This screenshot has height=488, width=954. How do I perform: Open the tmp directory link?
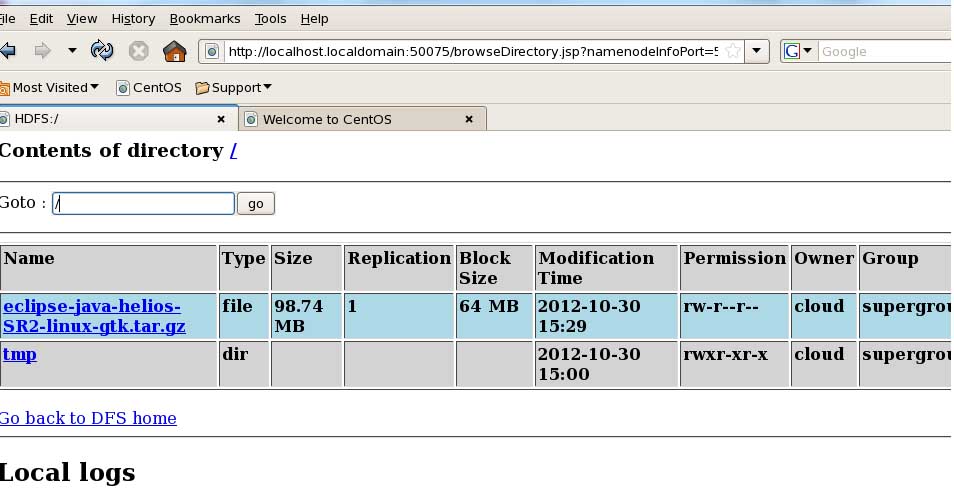(x=19, y=354)
